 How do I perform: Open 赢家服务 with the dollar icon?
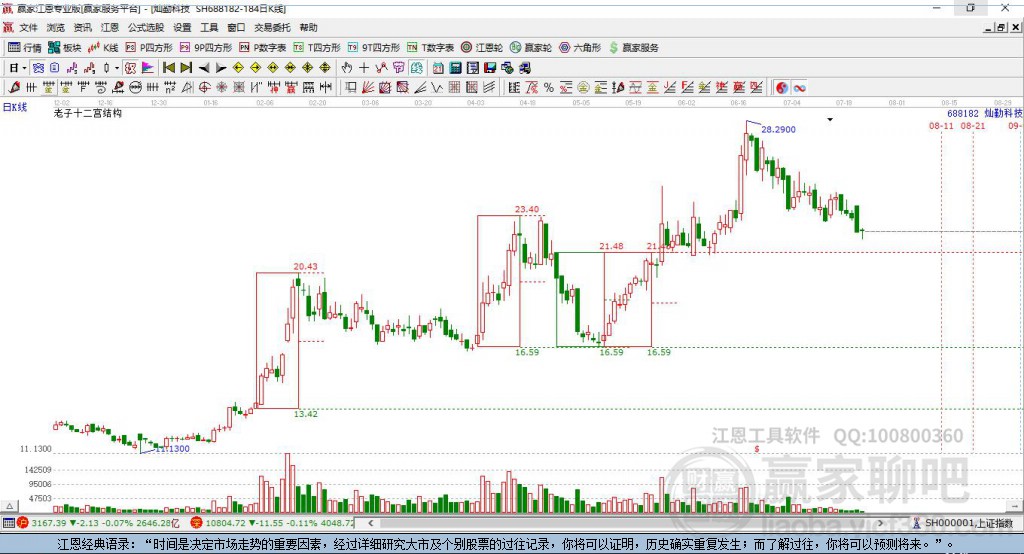(x=633, y=48)
